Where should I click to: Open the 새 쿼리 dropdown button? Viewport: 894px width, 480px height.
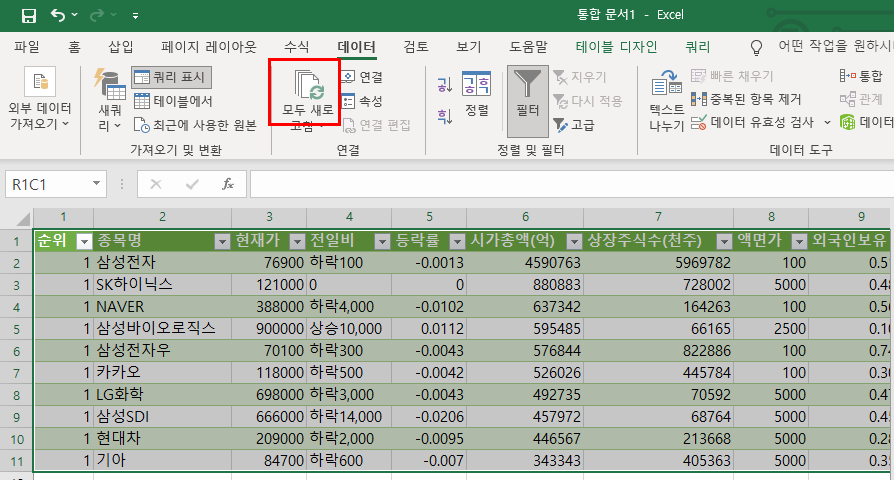coord(110,100)
